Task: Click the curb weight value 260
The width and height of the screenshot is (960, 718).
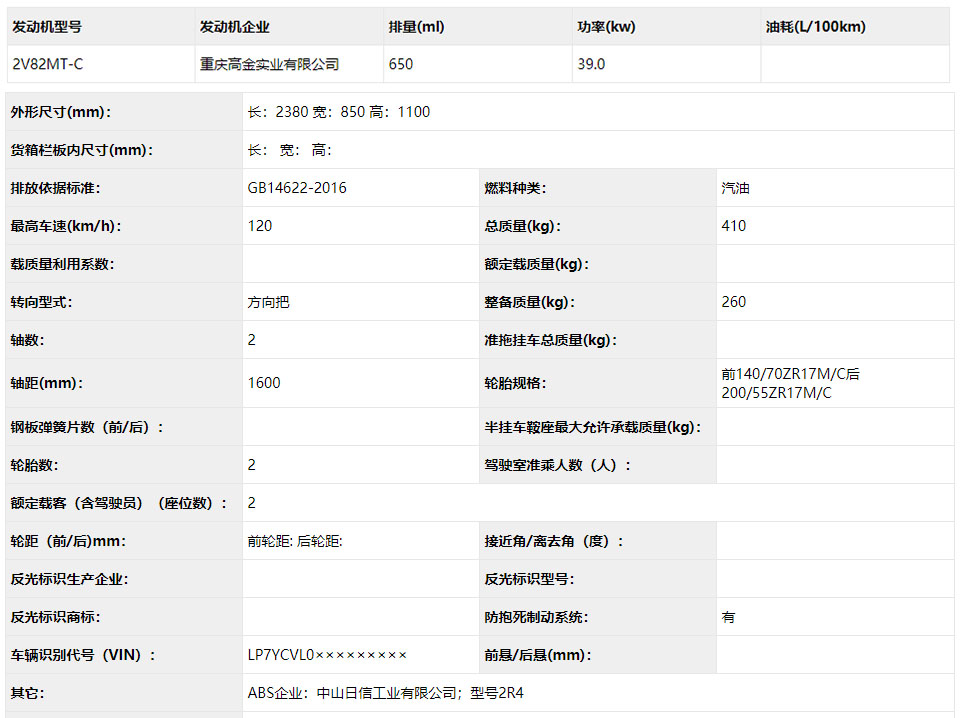Action: pyautogui.click(x=733, y=302)
